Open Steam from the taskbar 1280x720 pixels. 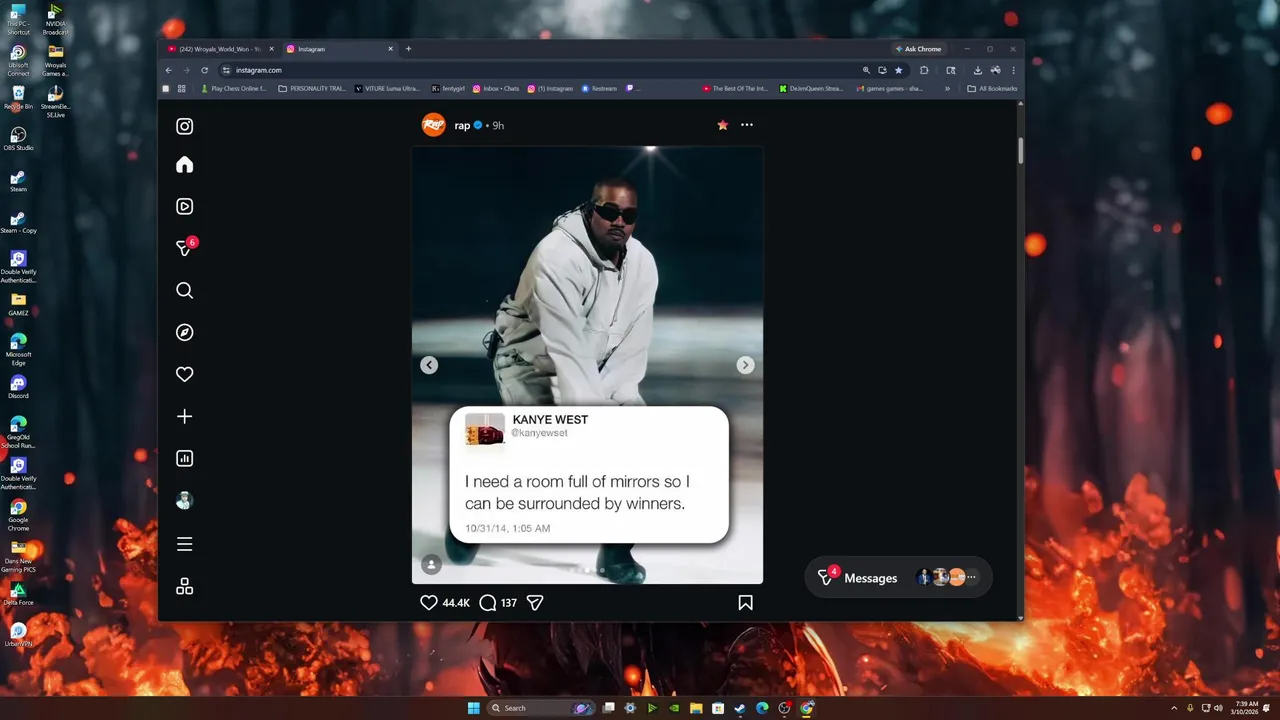(740, 708)
